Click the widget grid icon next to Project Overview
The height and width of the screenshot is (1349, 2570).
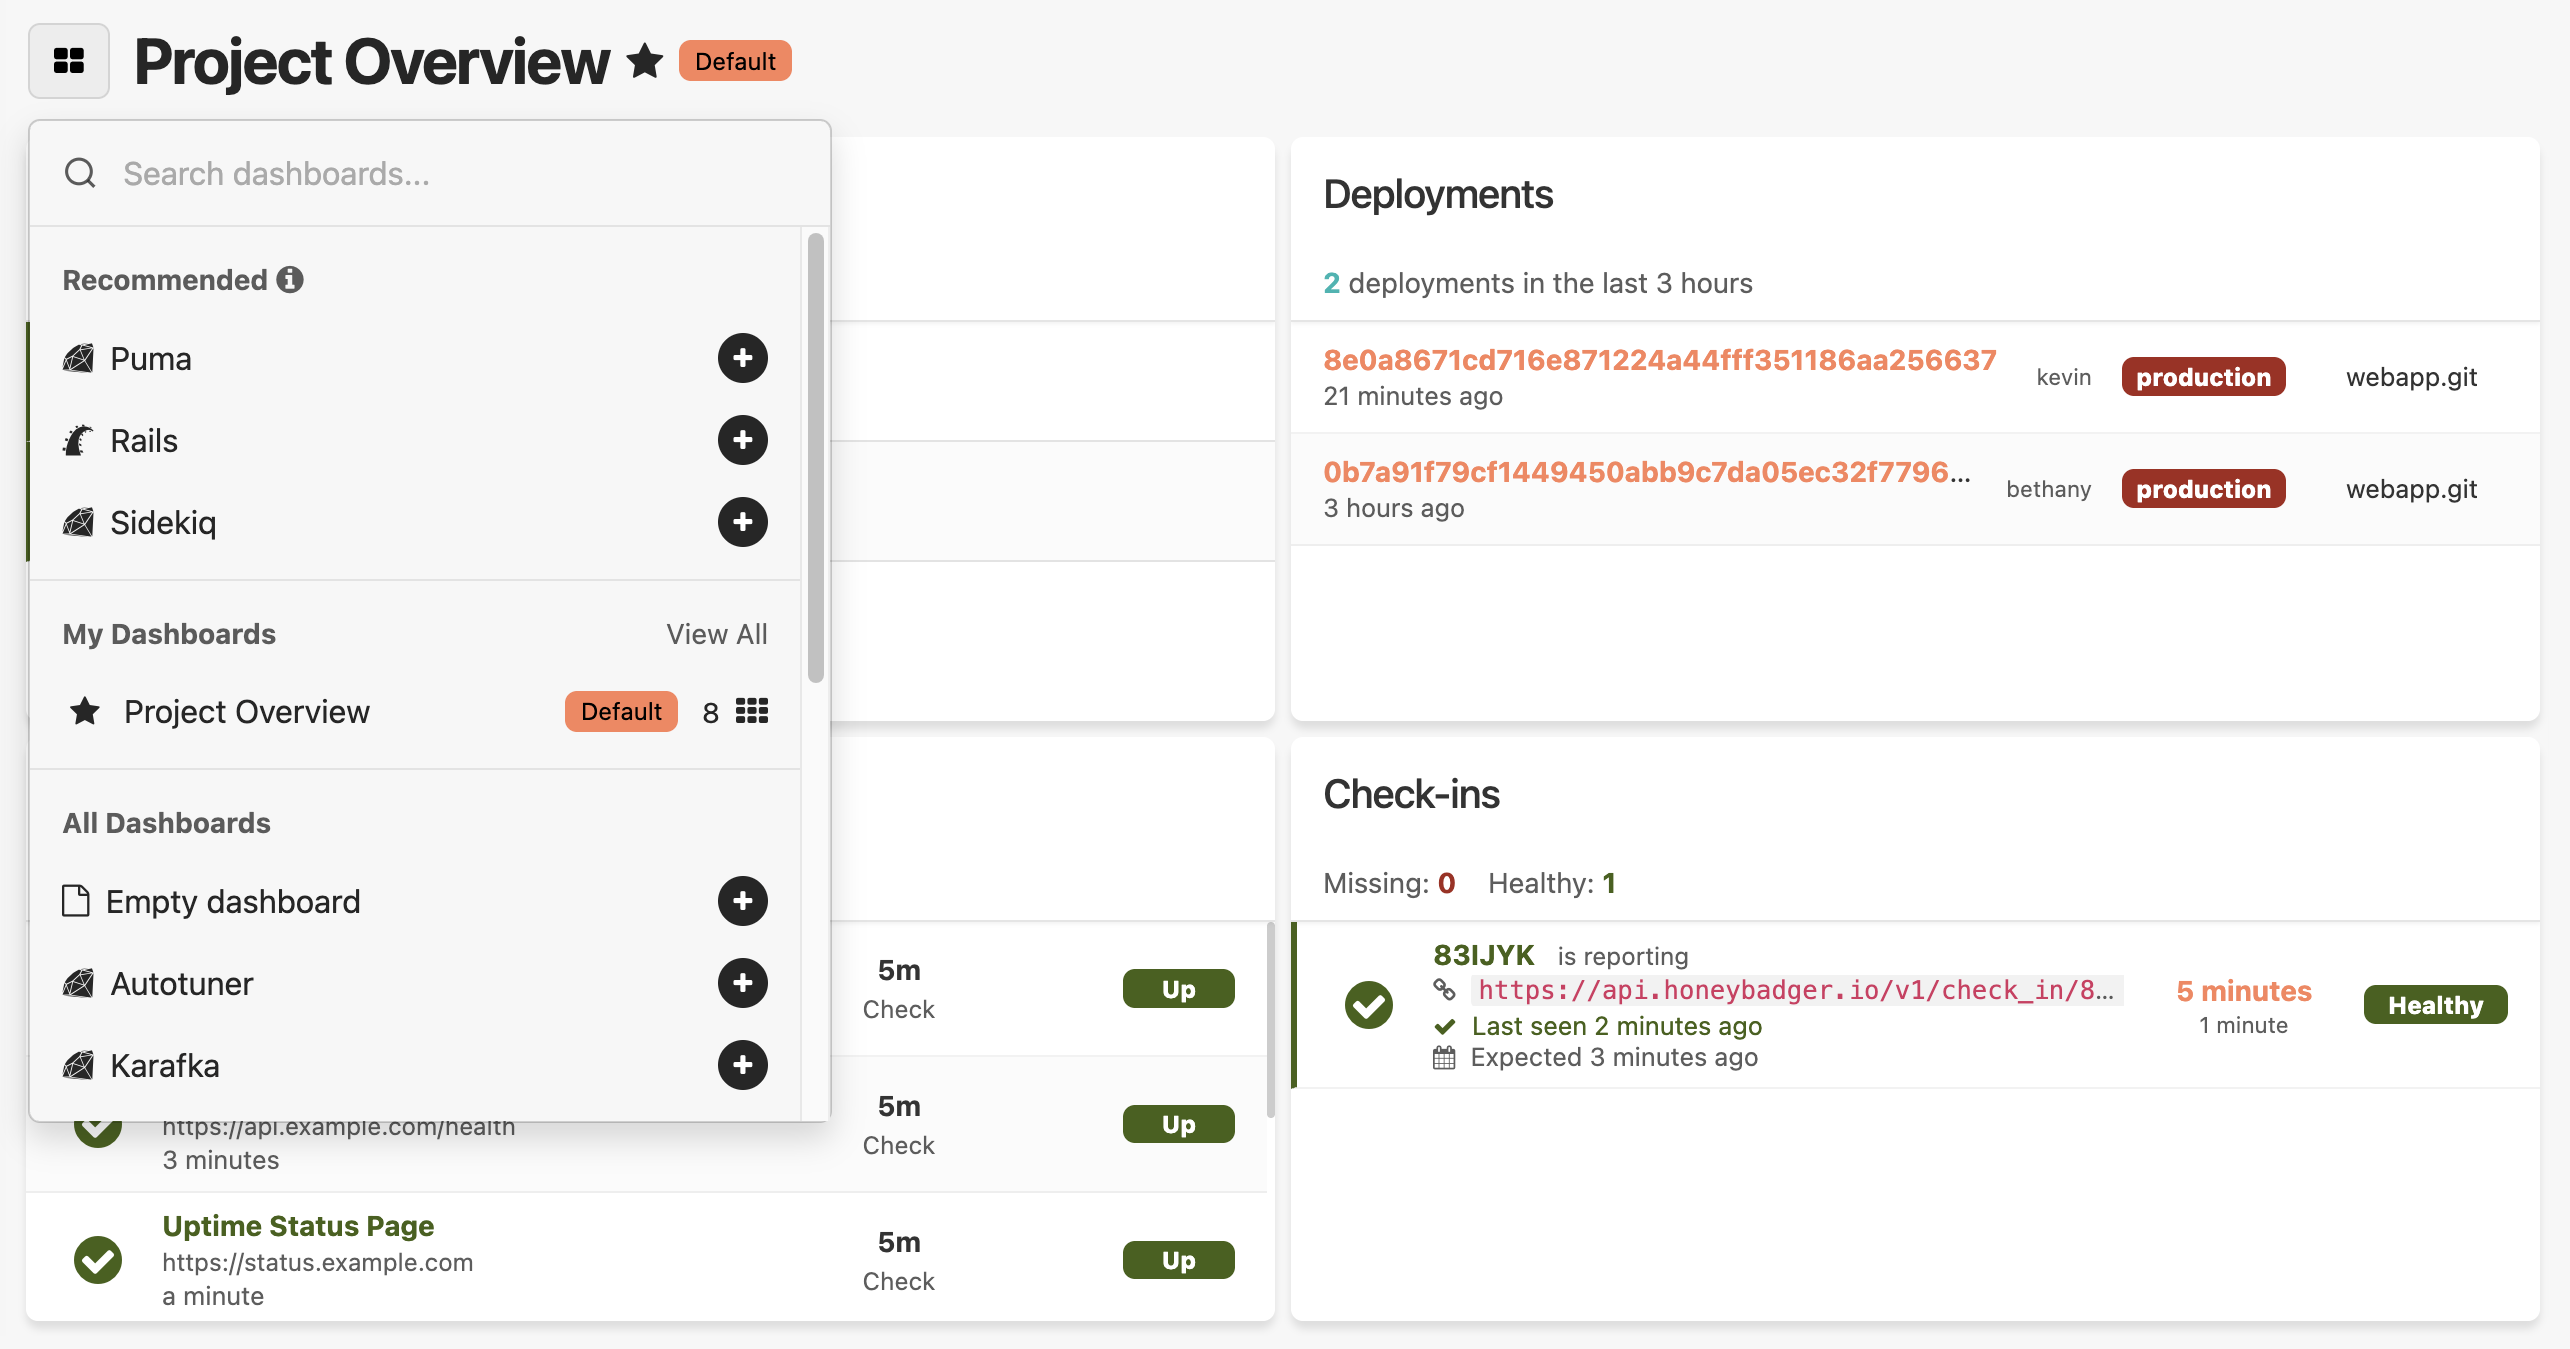[x=751, y=711]
